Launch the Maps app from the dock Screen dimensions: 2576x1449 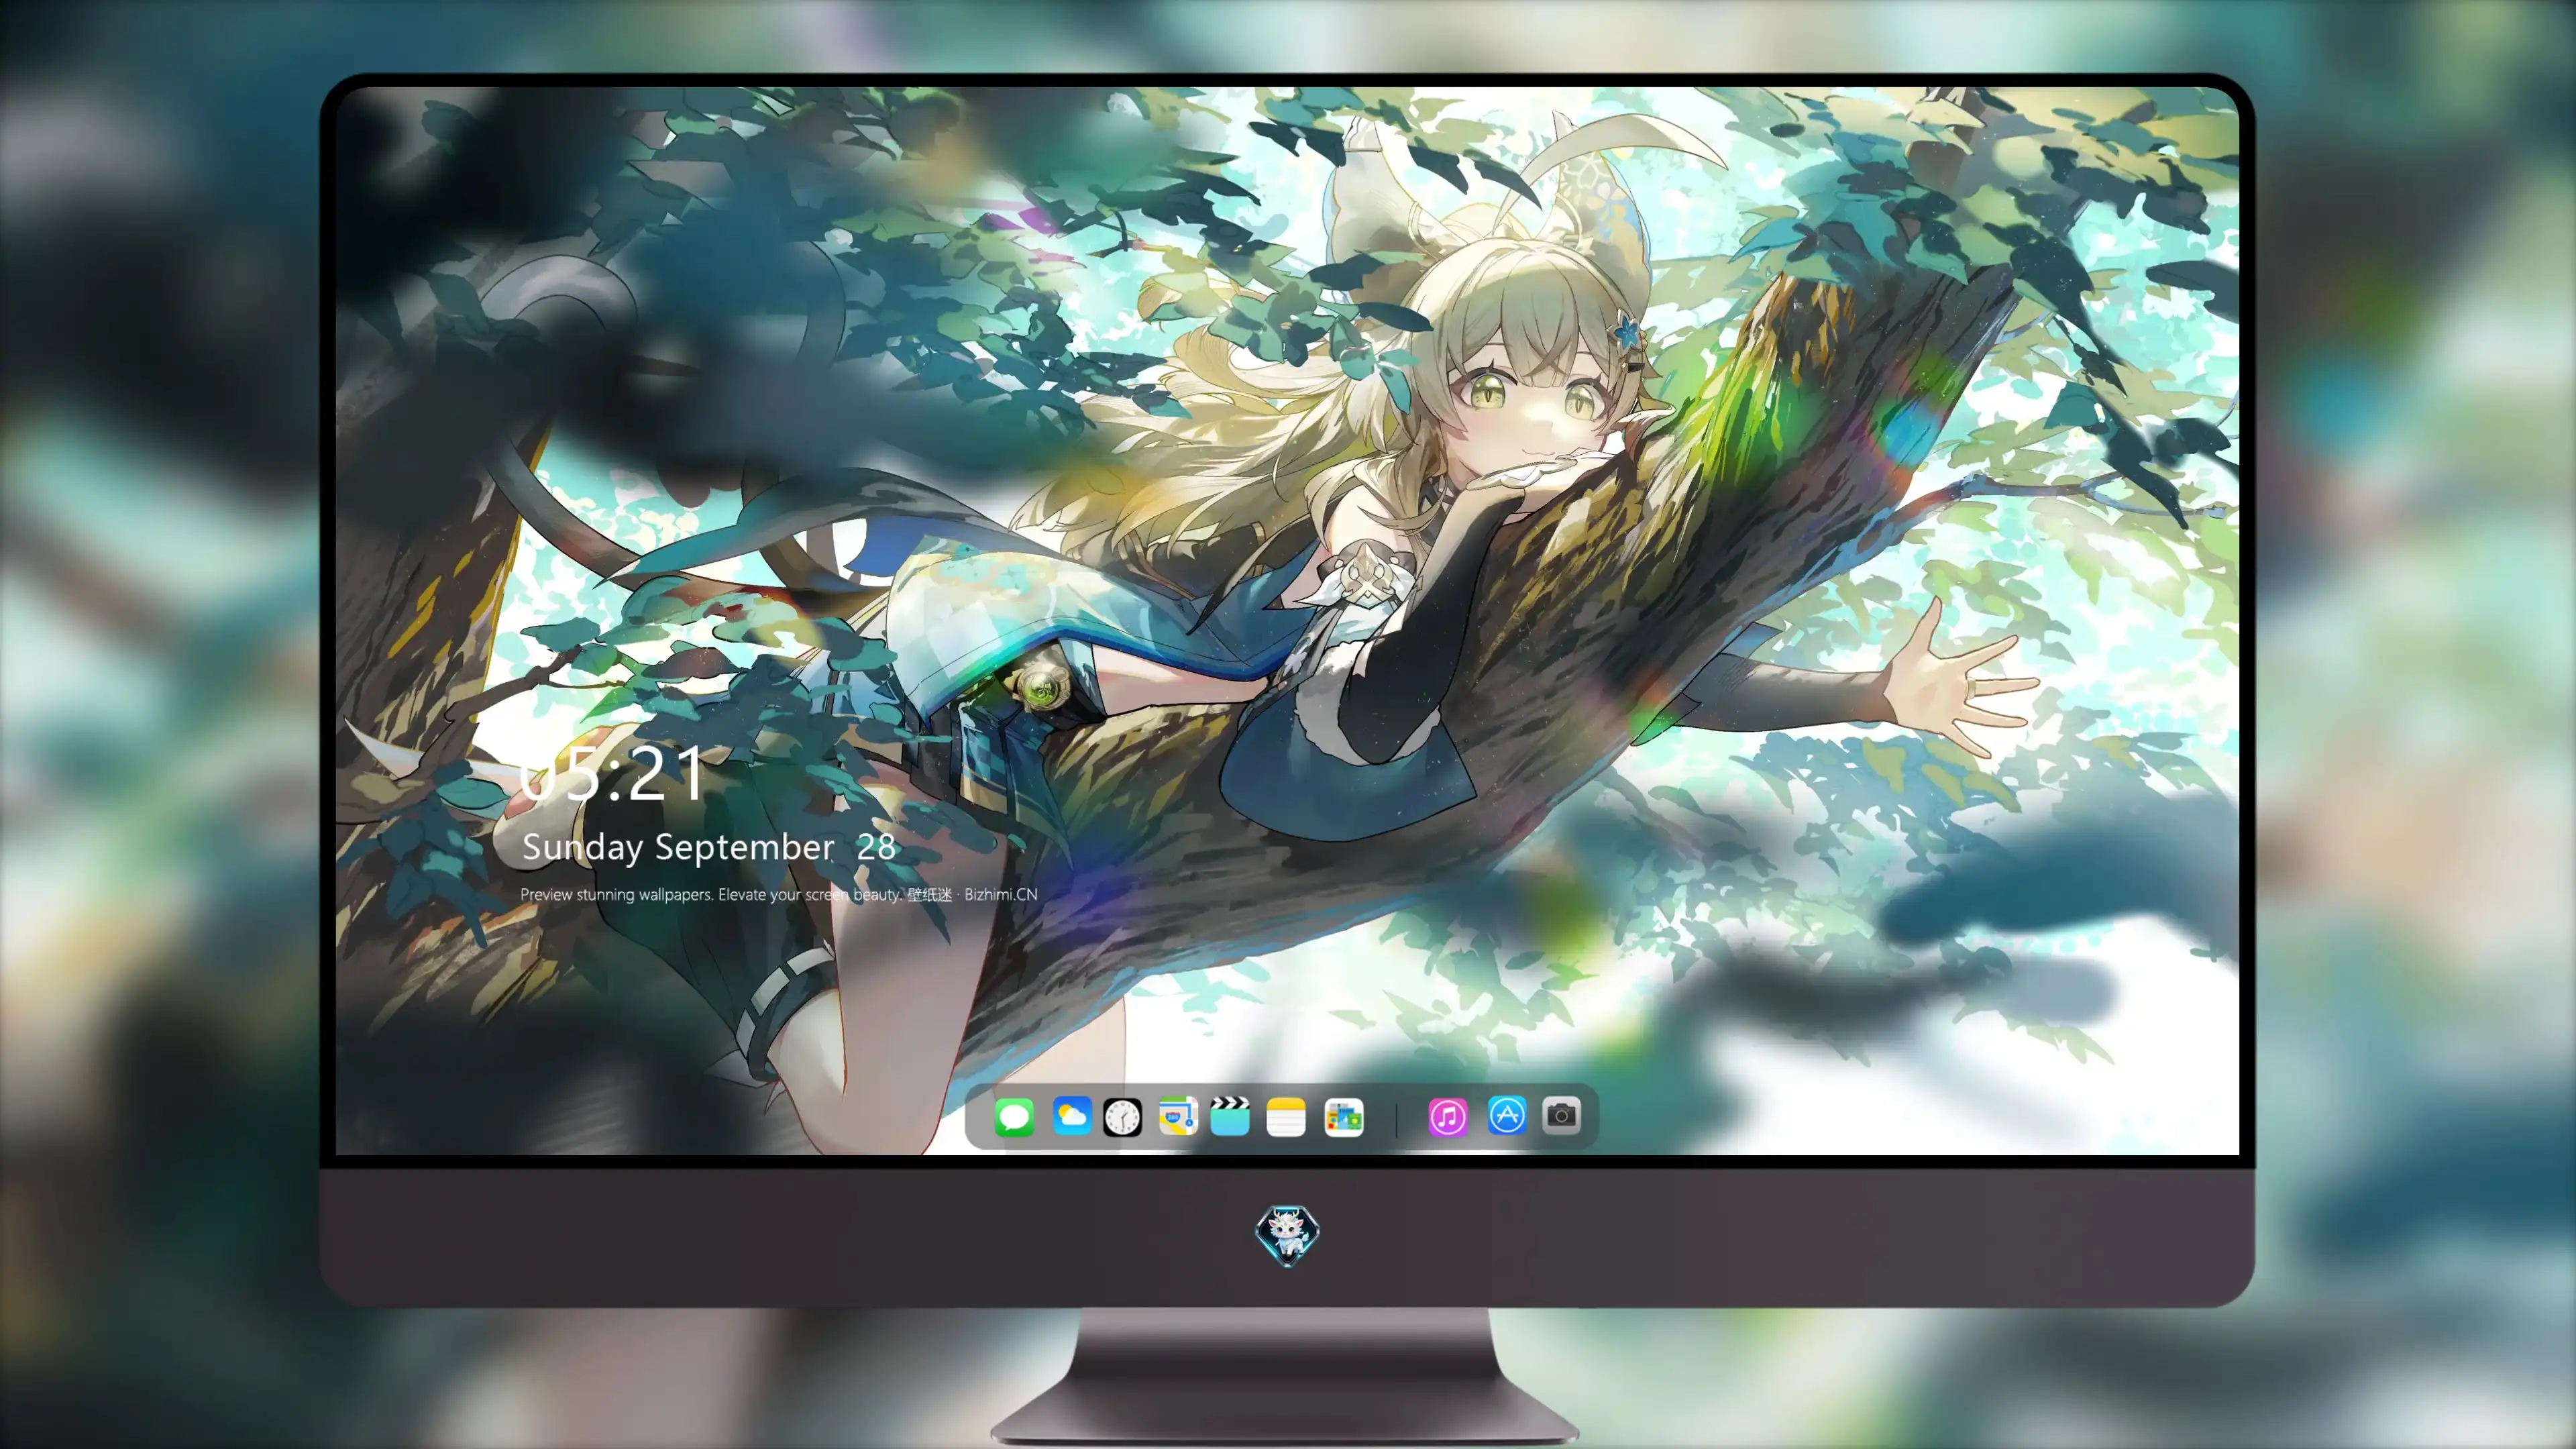click(x=1178, y=1116)
